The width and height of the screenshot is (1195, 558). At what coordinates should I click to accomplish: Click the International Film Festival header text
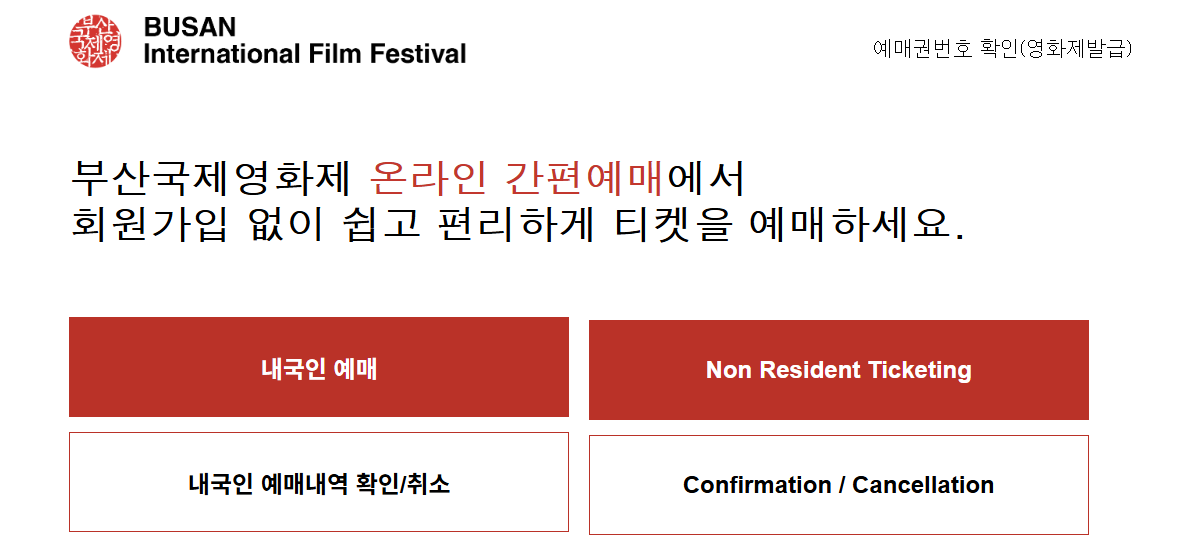coord(305,54)
